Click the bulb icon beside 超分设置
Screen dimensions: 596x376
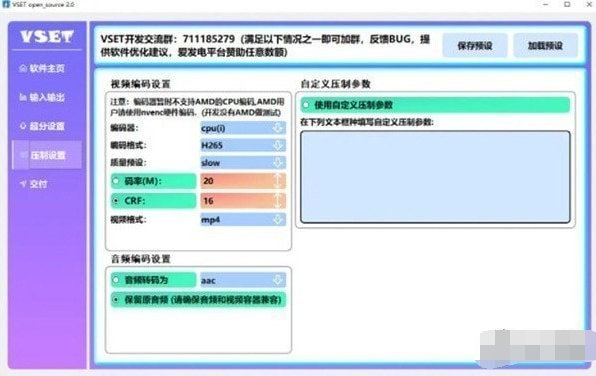(23, 126)
